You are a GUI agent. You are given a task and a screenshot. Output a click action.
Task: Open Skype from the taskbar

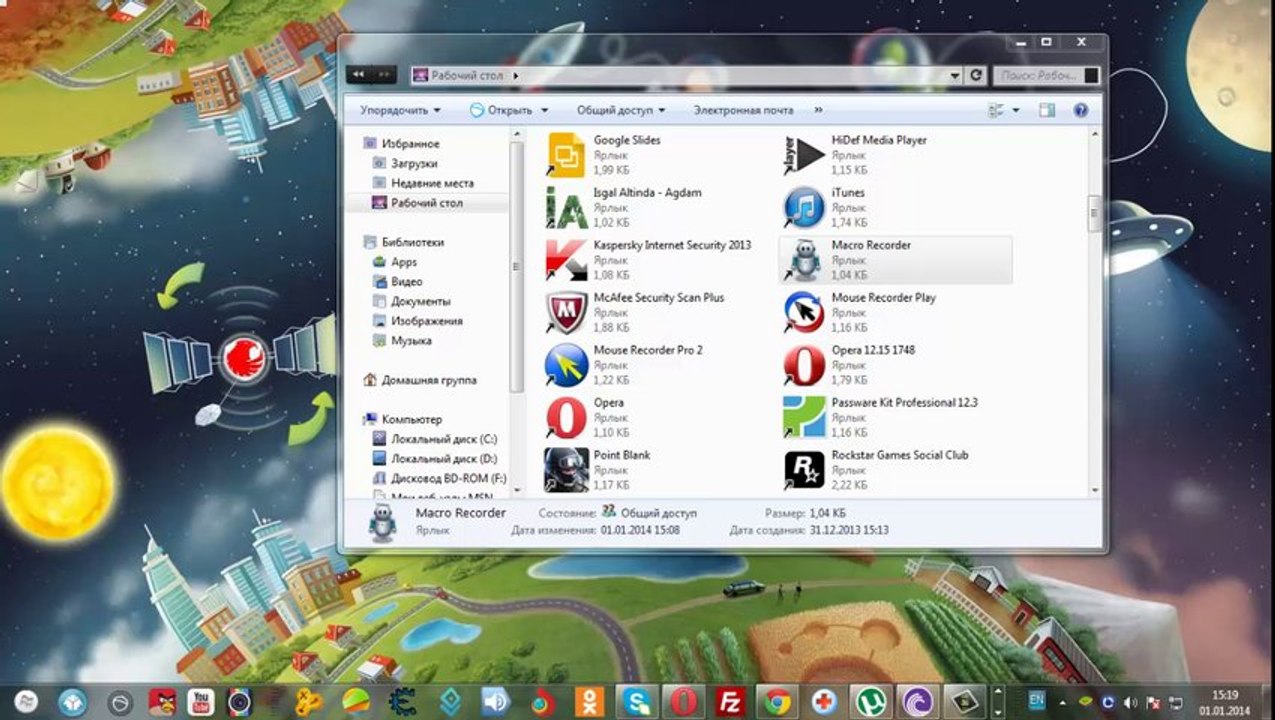pyautogui.click(x=636, y=702)
